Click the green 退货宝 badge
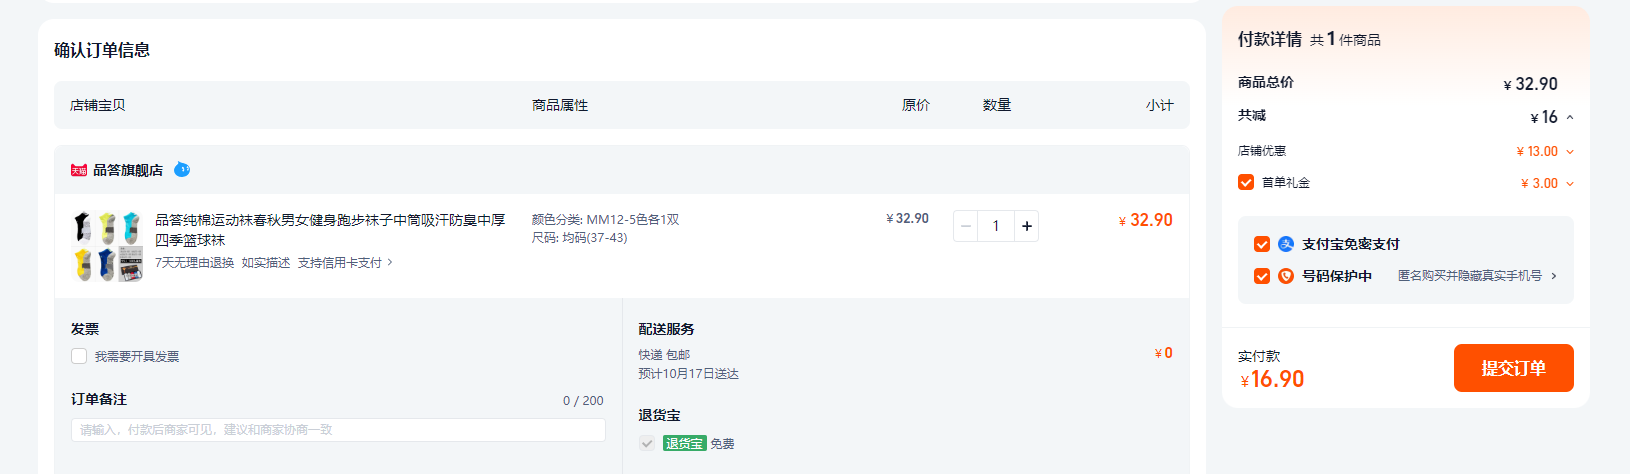 click(x=685, y=443)
